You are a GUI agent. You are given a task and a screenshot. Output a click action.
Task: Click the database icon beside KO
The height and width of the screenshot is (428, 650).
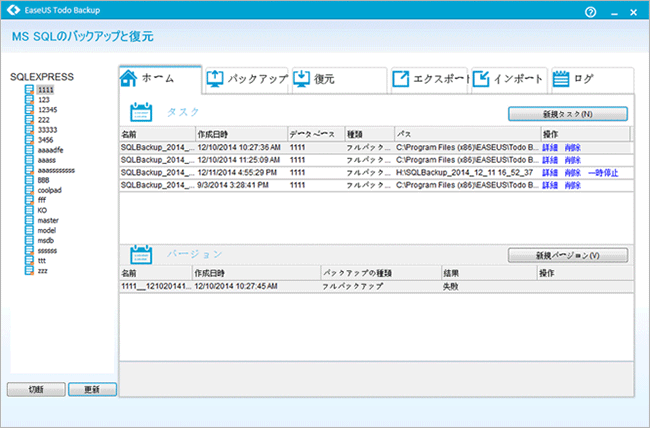coord(29,210)
